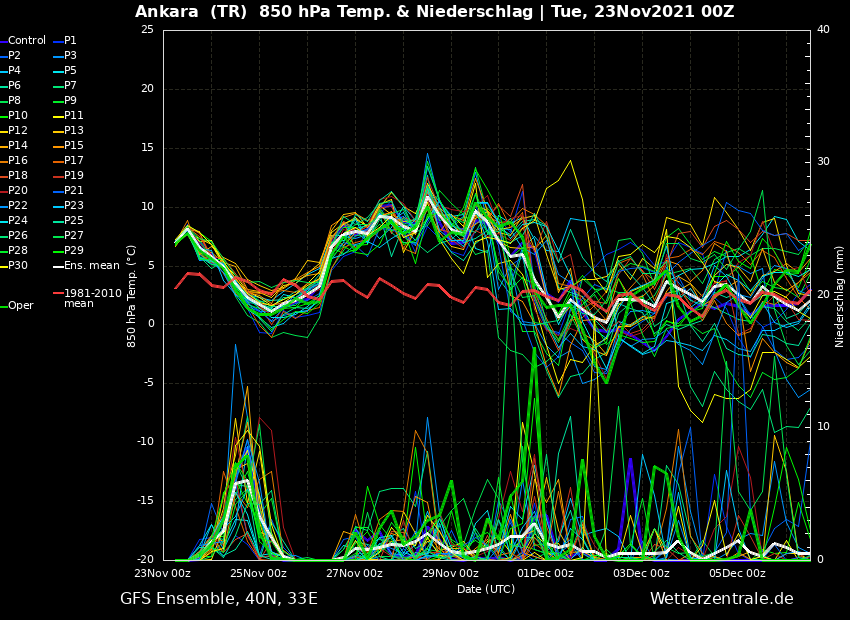
Task: Click the 25 tick on temperature axis
Action: [147, 29]
